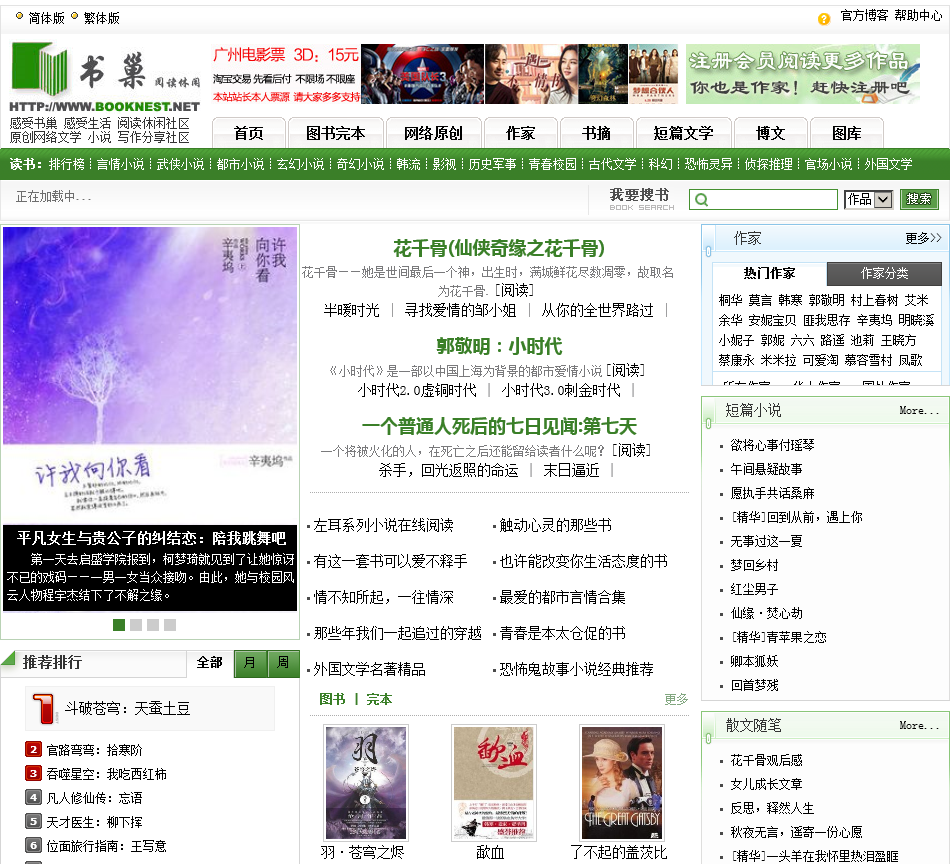Open 武侠小说 category link
The width and height of the screenshot is (950, 864).
(x=181, y=164)
